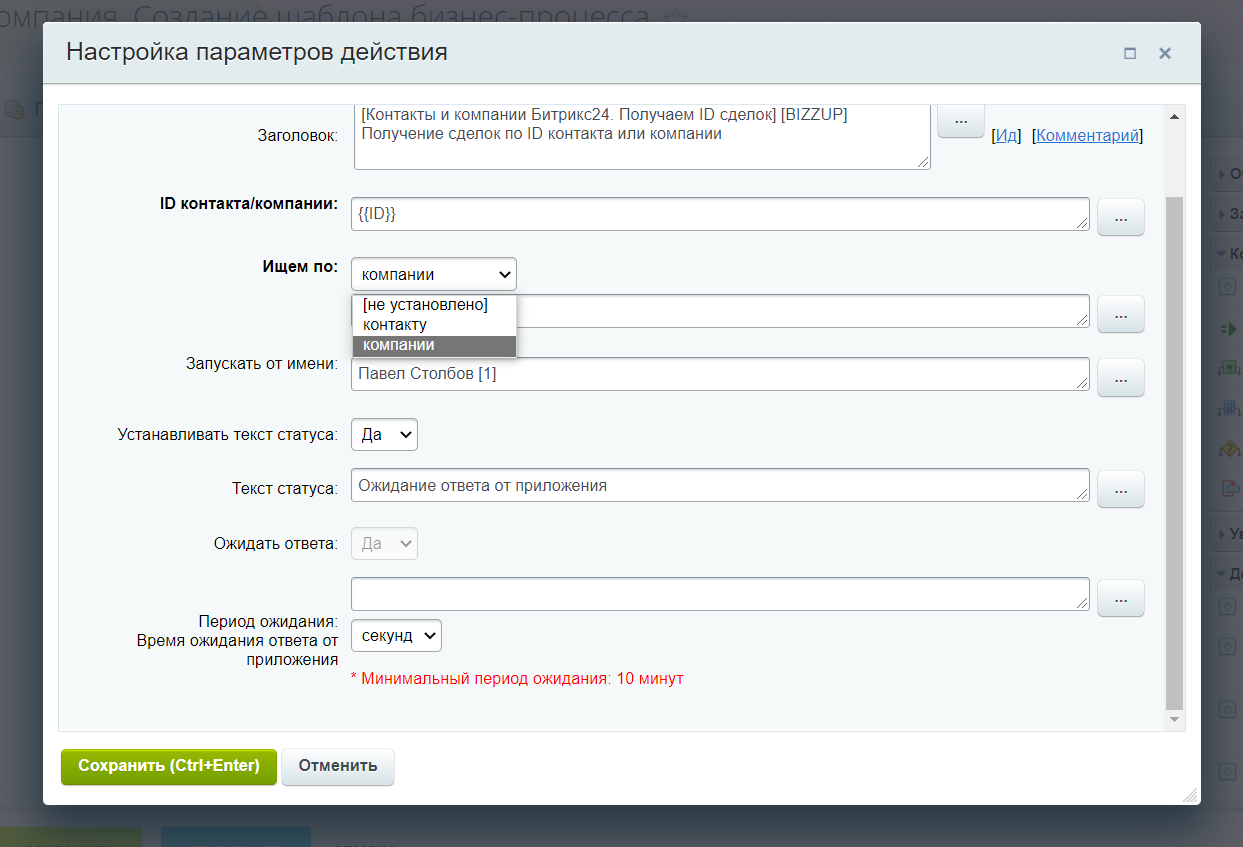
Task: Select 'контакту' in the dropdown list
Action: [x=395, y=325]
